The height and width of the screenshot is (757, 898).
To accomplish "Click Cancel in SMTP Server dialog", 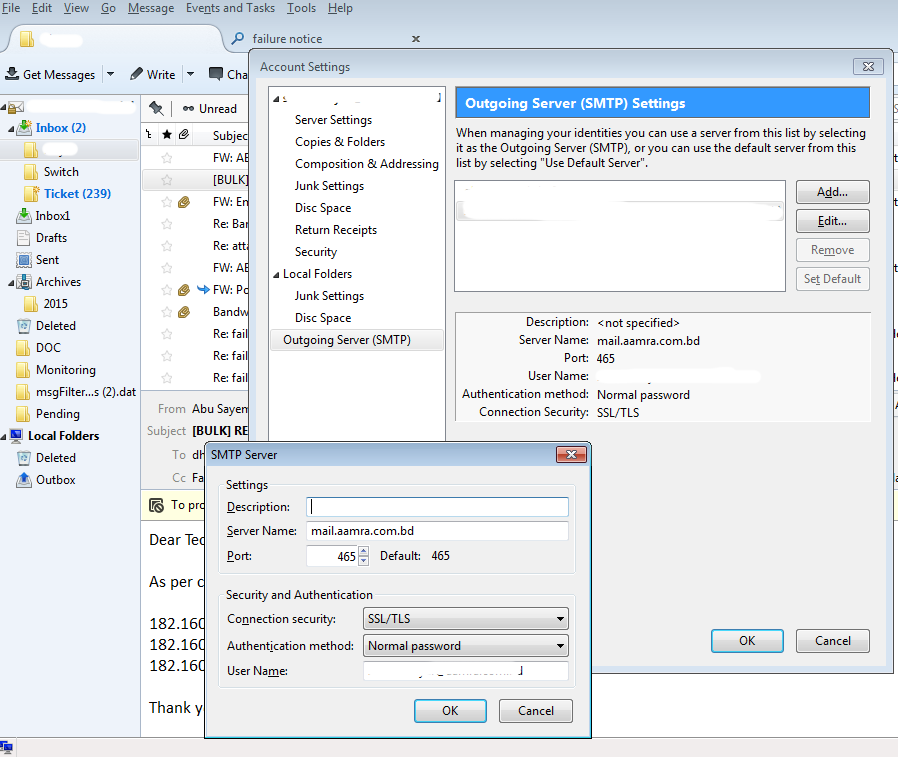I will click(536, 711).
